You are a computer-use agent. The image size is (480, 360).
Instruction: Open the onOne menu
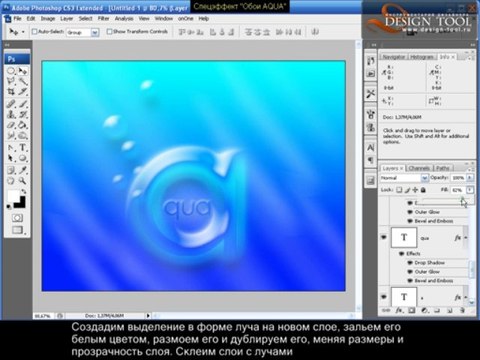[185, 19]
